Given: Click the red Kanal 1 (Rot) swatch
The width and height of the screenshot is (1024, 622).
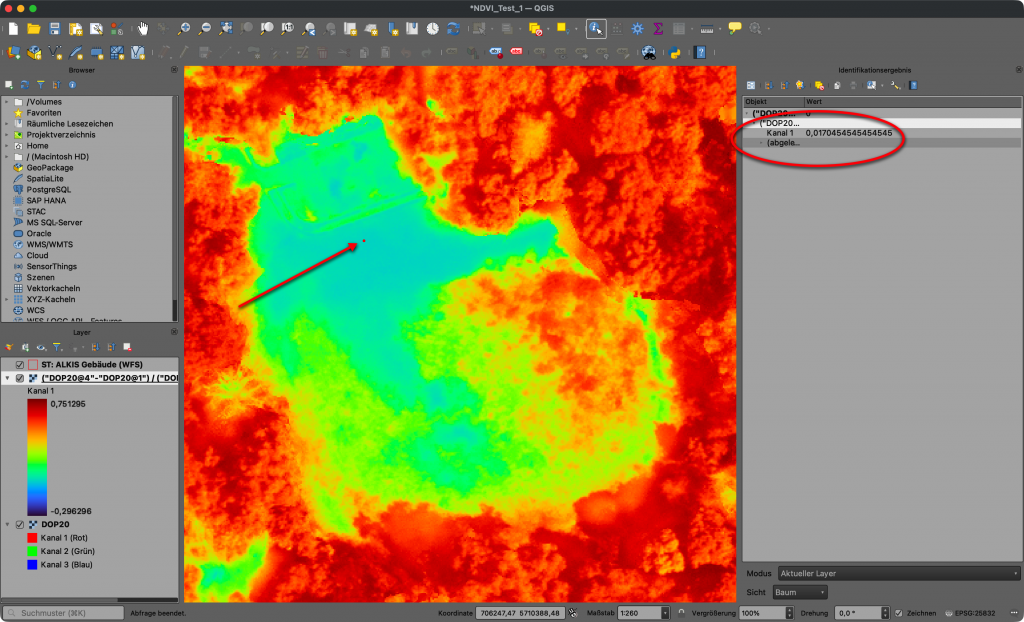Looking at the screenshot, I should [32, 538].
